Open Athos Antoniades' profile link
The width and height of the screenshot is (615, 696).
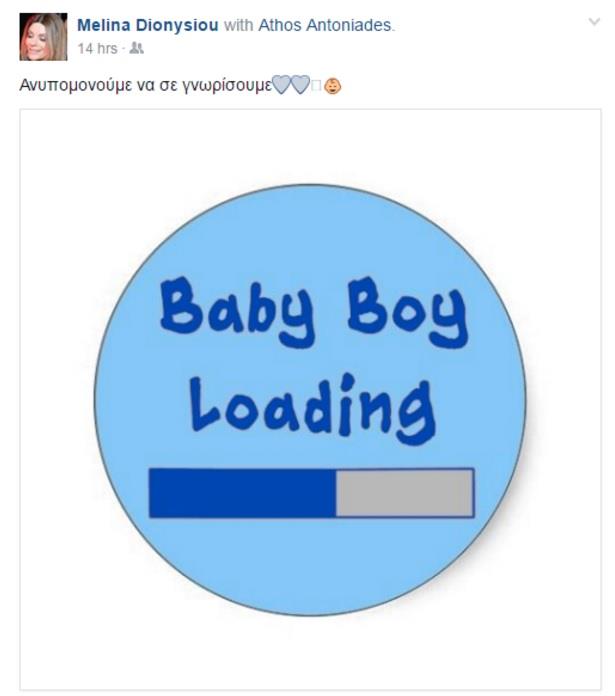tap(325, 25)
